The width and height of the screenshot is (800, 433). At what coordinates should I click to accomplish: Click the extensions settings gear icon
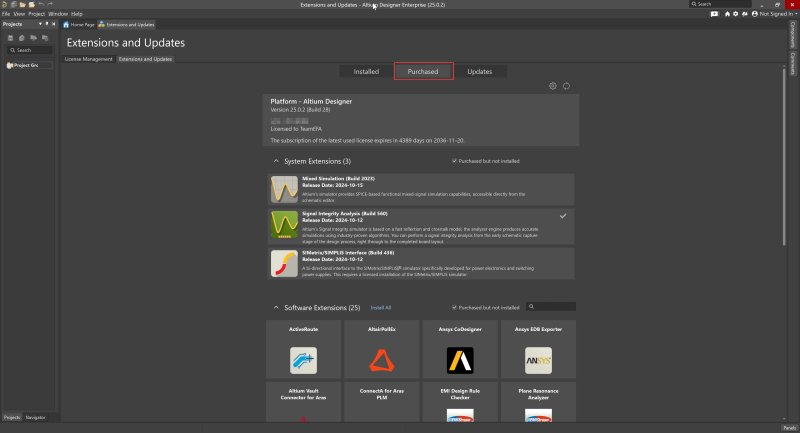coord(553,86)
